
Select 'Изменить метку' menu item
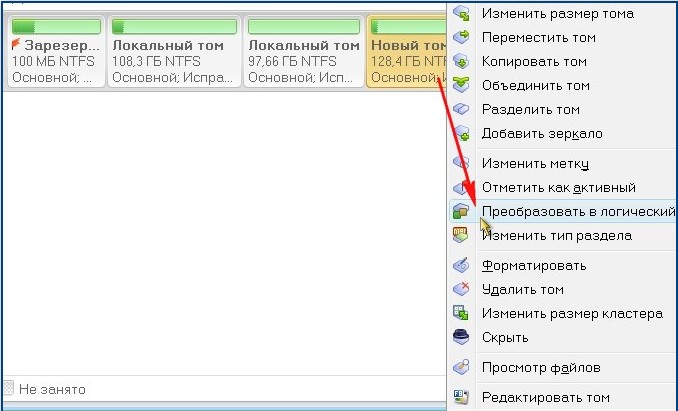coord(535,163)
